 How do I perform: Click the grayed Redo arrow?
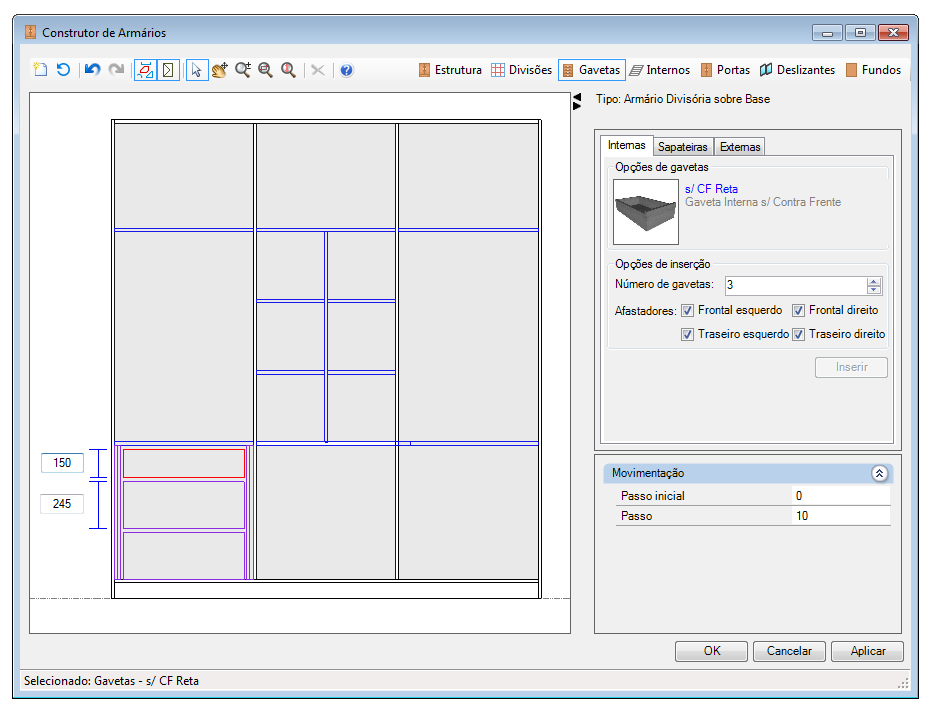pyautogui.click(x=116, y=70)
